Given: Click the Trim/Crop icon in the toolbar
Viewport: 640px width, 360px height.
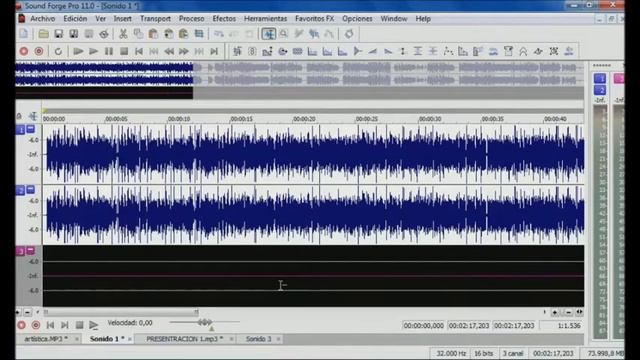Looking at the screenshot, I should pos(199,34).
